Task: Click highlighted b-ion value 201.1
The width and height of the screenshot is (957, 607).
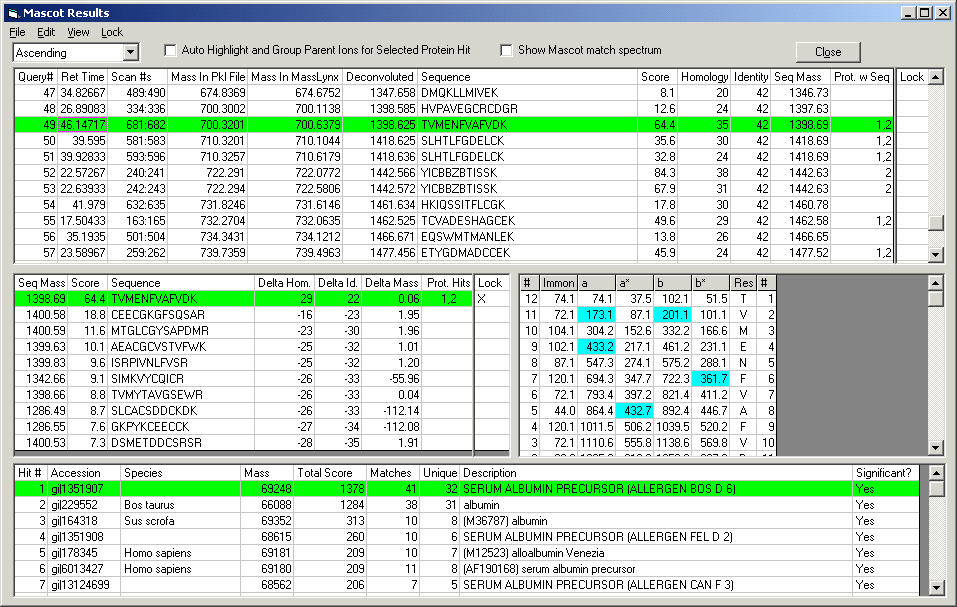Action: 673,315
